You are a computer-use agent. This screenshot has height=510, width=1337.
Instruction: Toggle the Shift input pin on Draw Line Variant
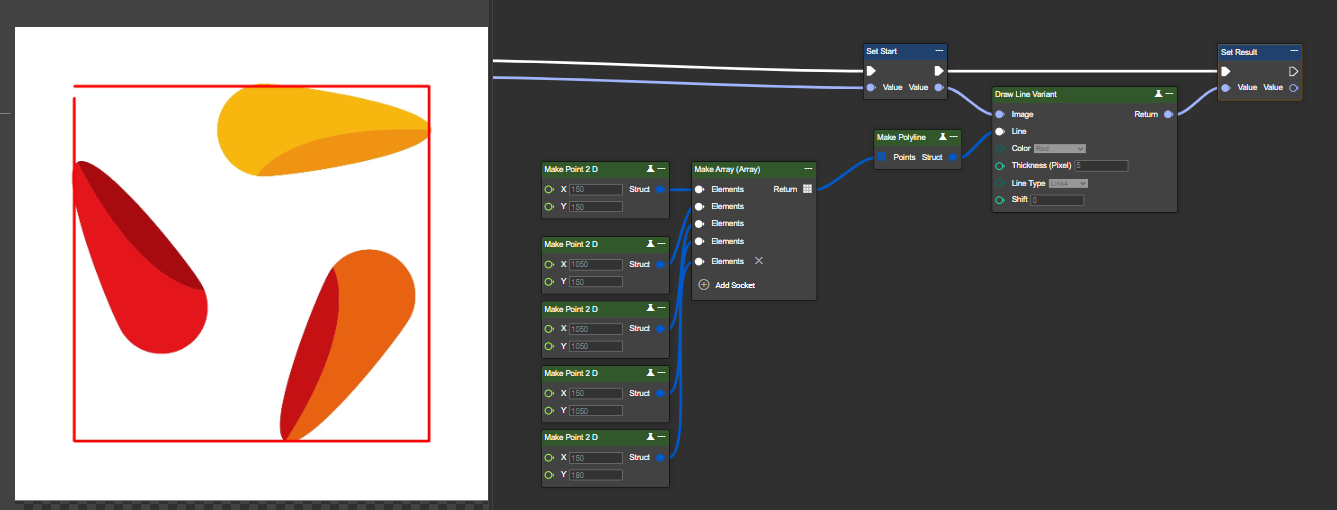coord(1000,200)
